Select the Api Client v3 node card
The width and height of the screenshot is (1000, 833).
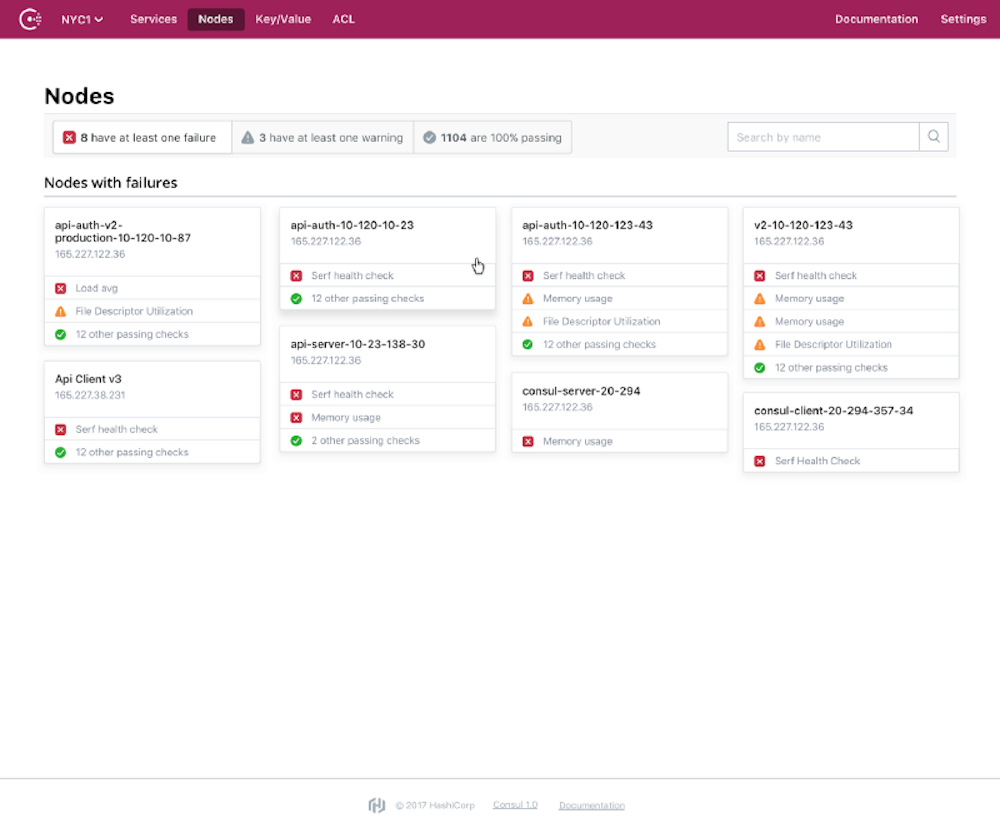pyautogui.click(x=152, y=388)
